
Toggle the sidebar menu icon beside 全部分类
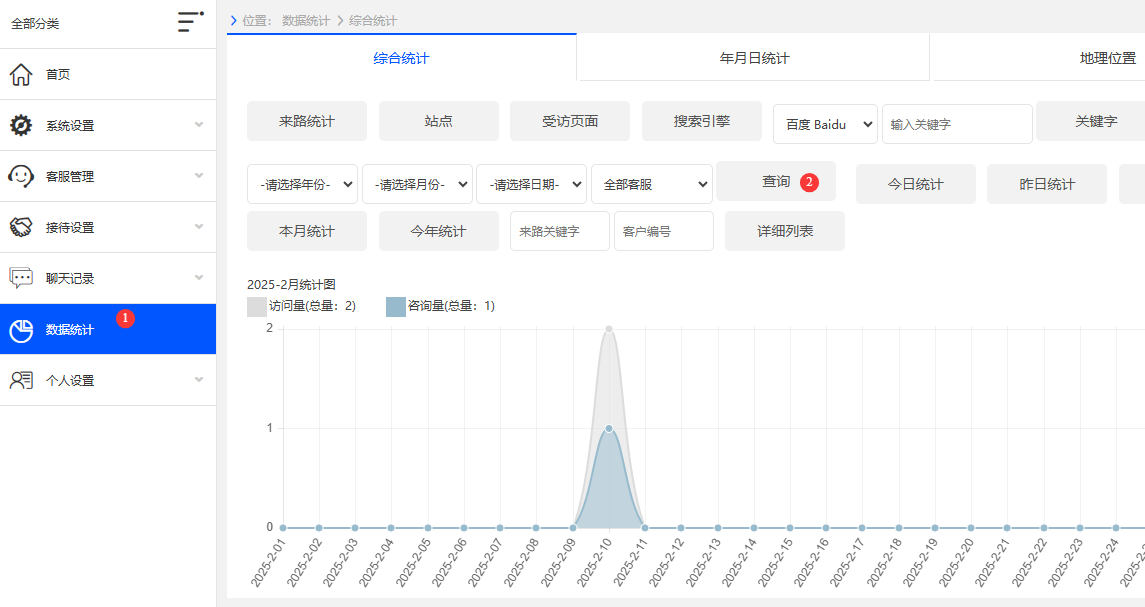pos(191,22)
